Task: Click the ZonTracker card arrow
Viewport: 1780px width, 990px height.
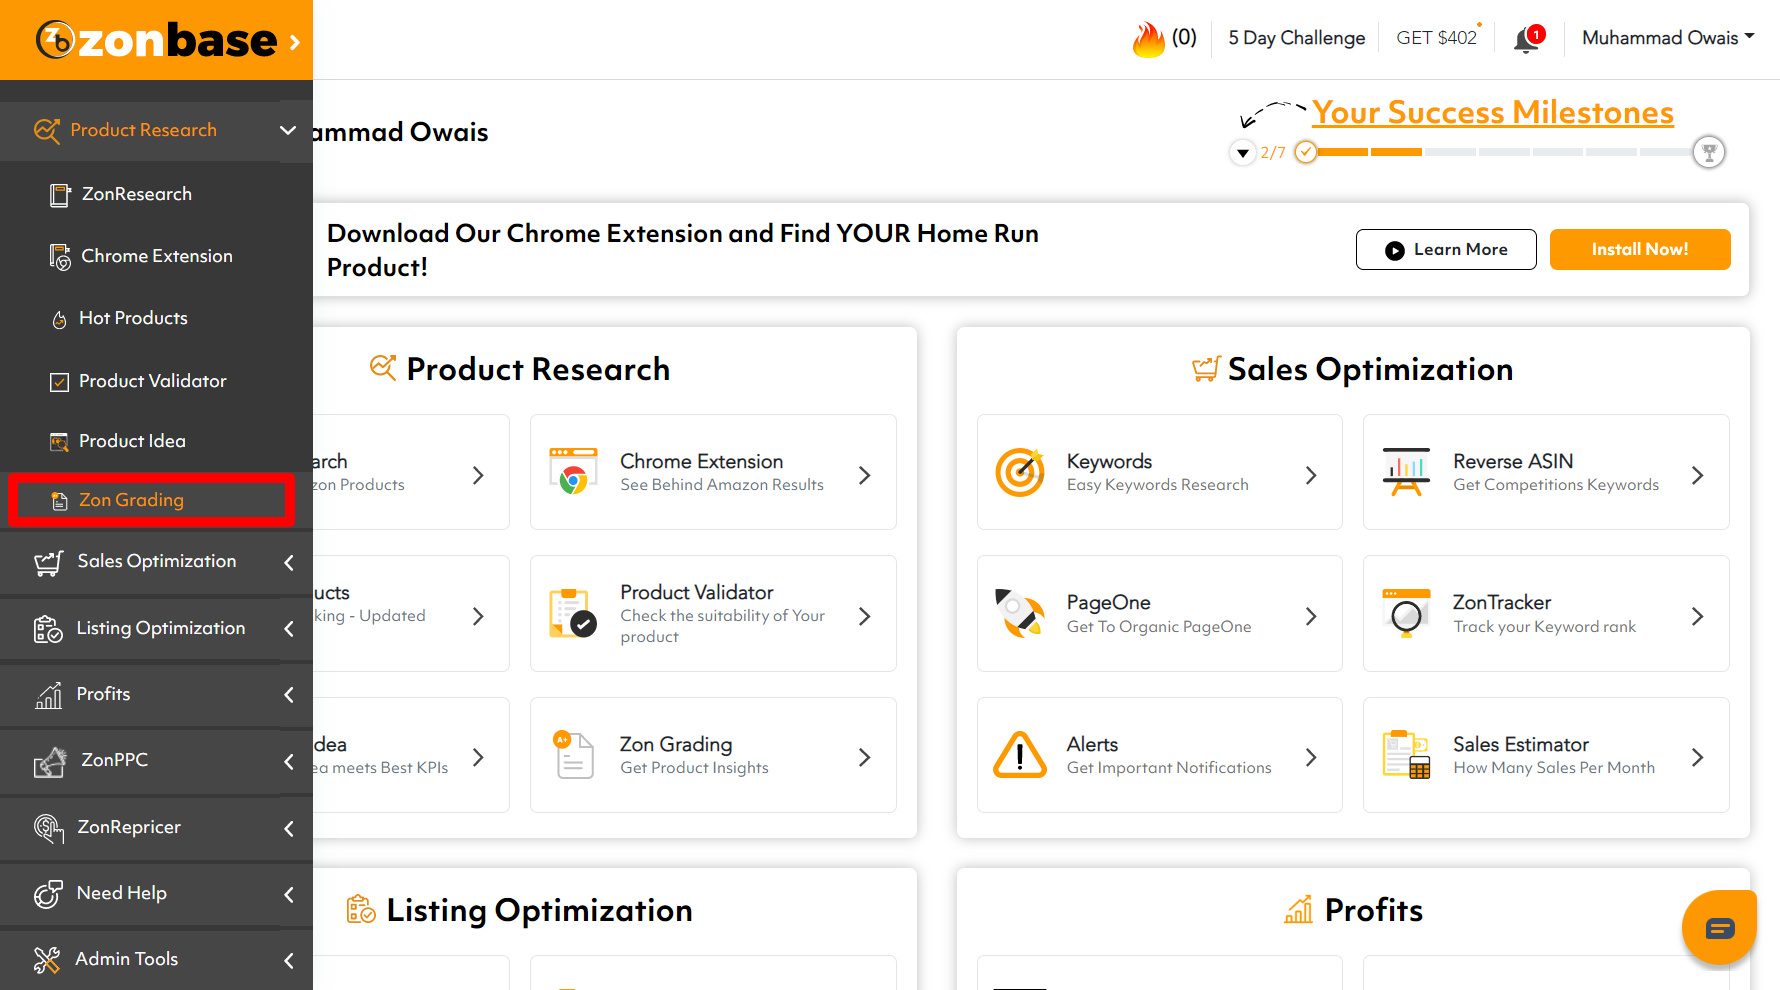Action: coord(1697,617)
